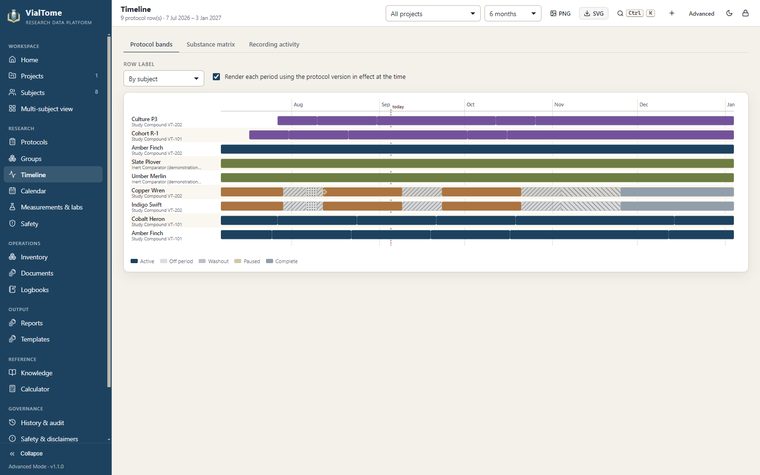The width and height of the screenshot is (760, 475).
Task: Click the Cobalt Heron row label
Action: 148,219
